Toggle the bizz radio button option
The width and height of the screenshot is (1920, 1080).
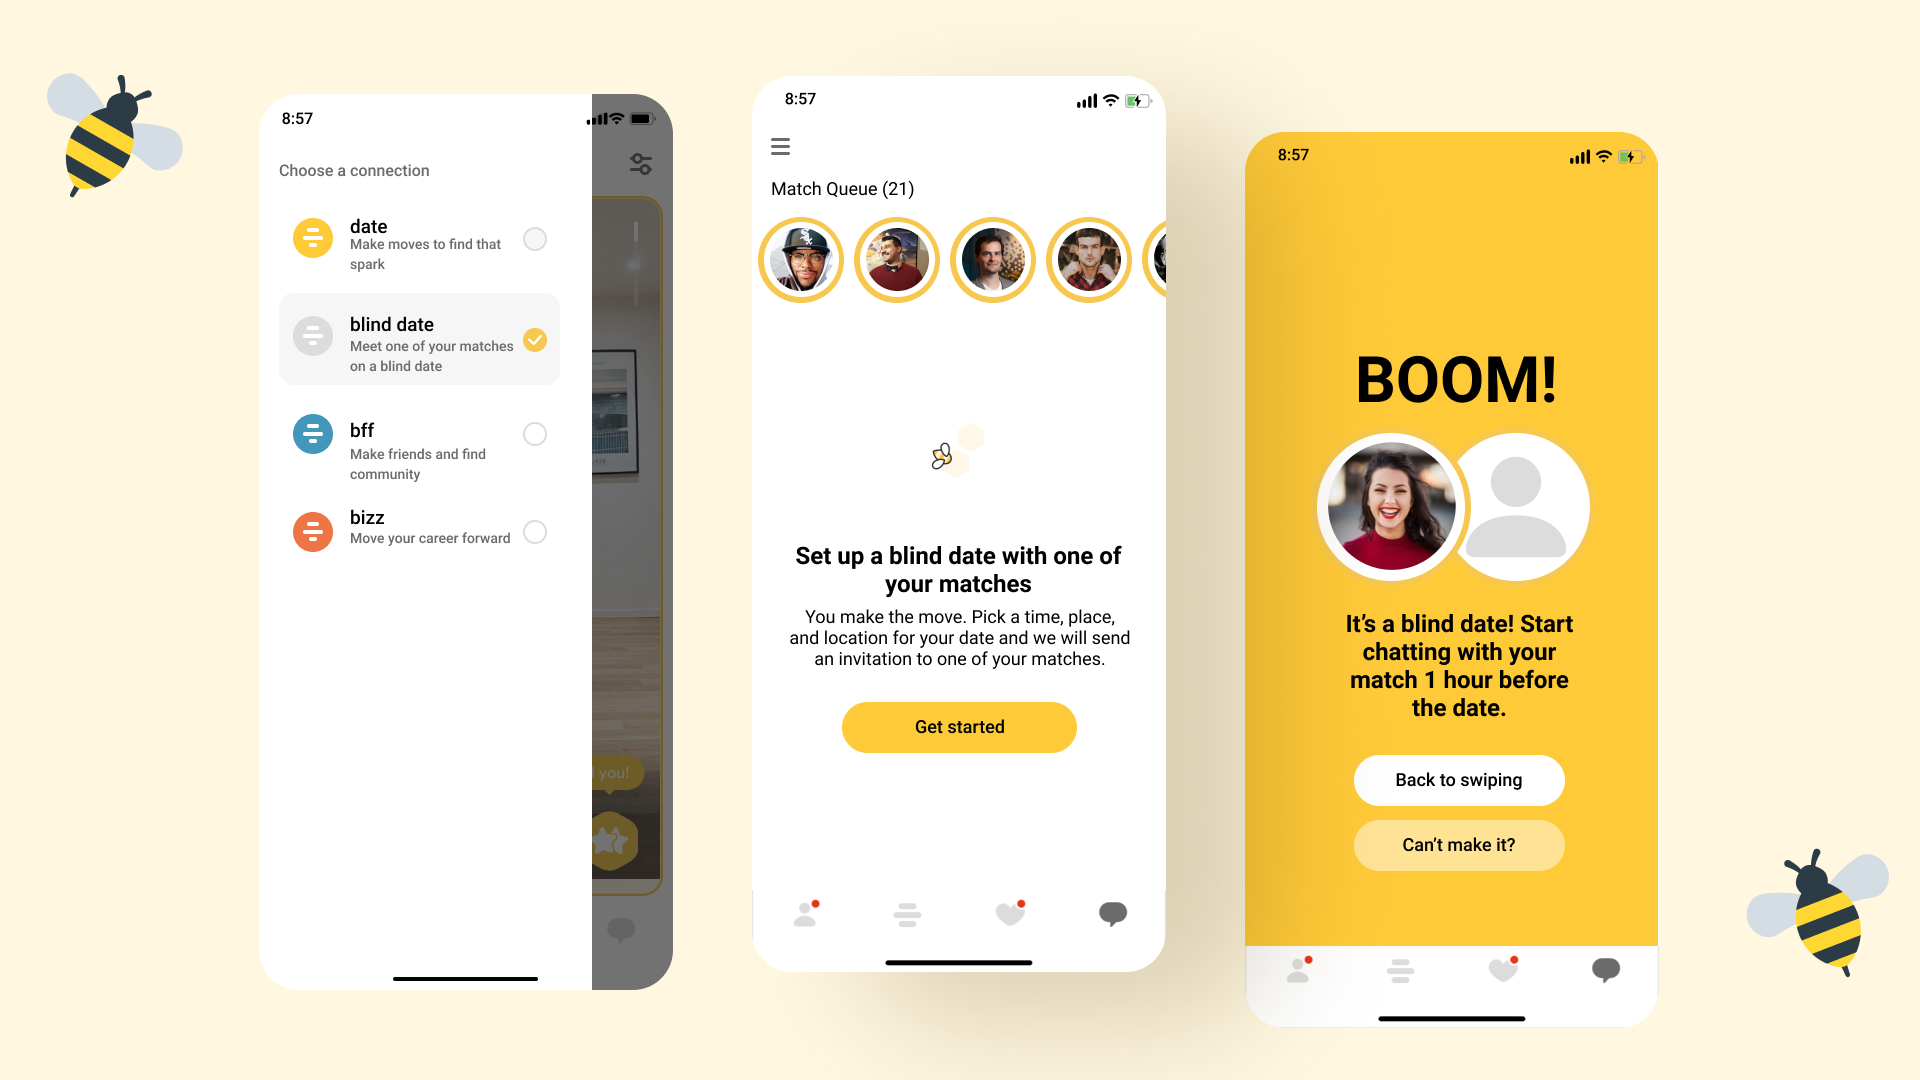coord(534,529)
